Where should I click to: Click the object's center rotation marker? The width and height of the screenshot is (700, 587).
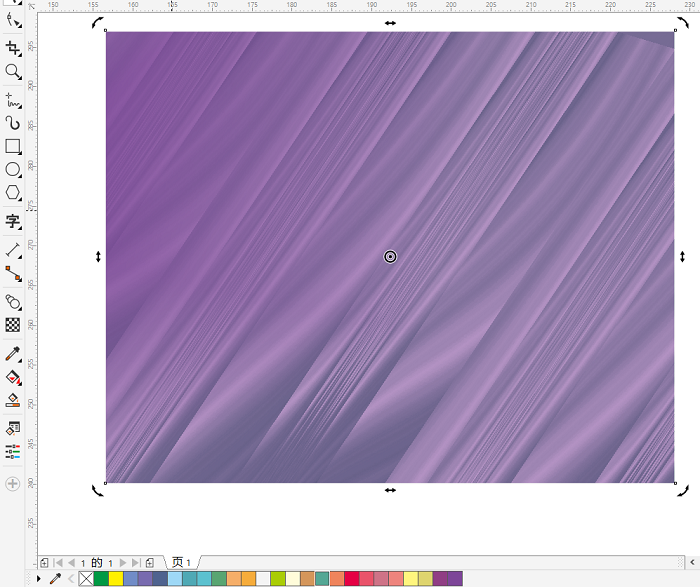tap(390, 257)
